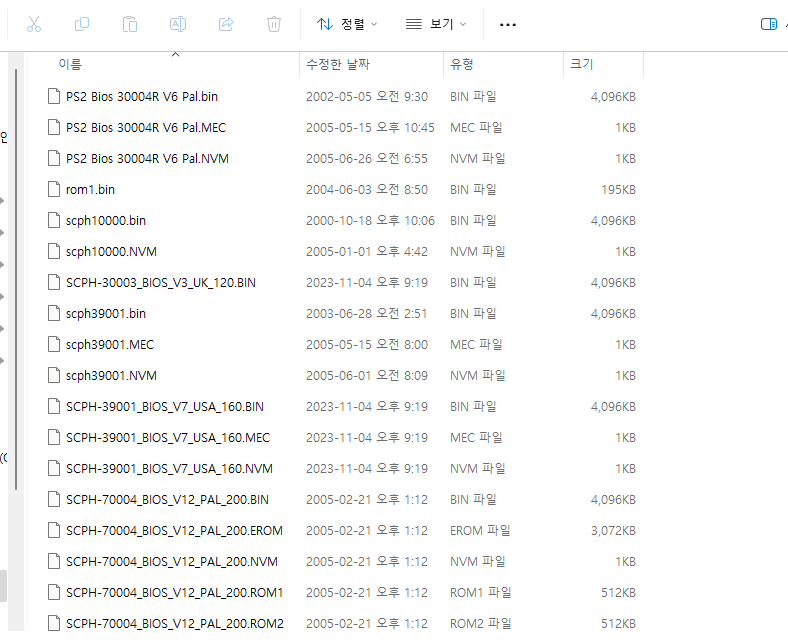Image resolution: width=788 pixels, height=644 pixels.
Task: Click file icon of scph10000.bin
Action: pos(54,220)
